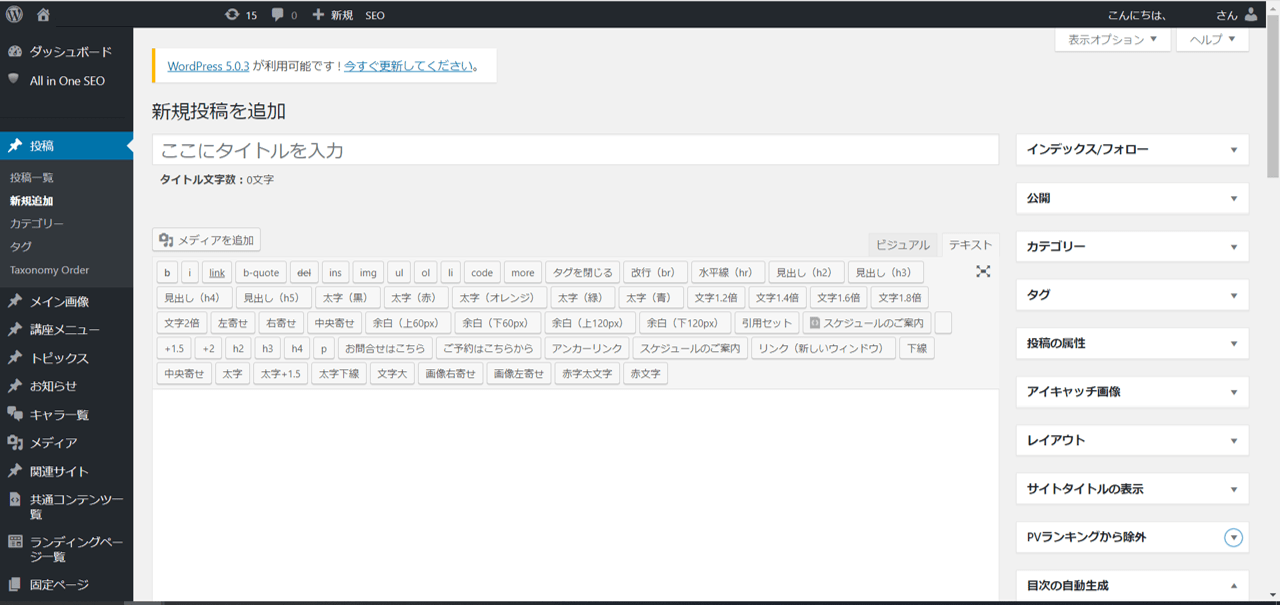This screenshot has height=605, width=1280.
Task: Open the SEO admin bar menu
Action: (375, 15)
